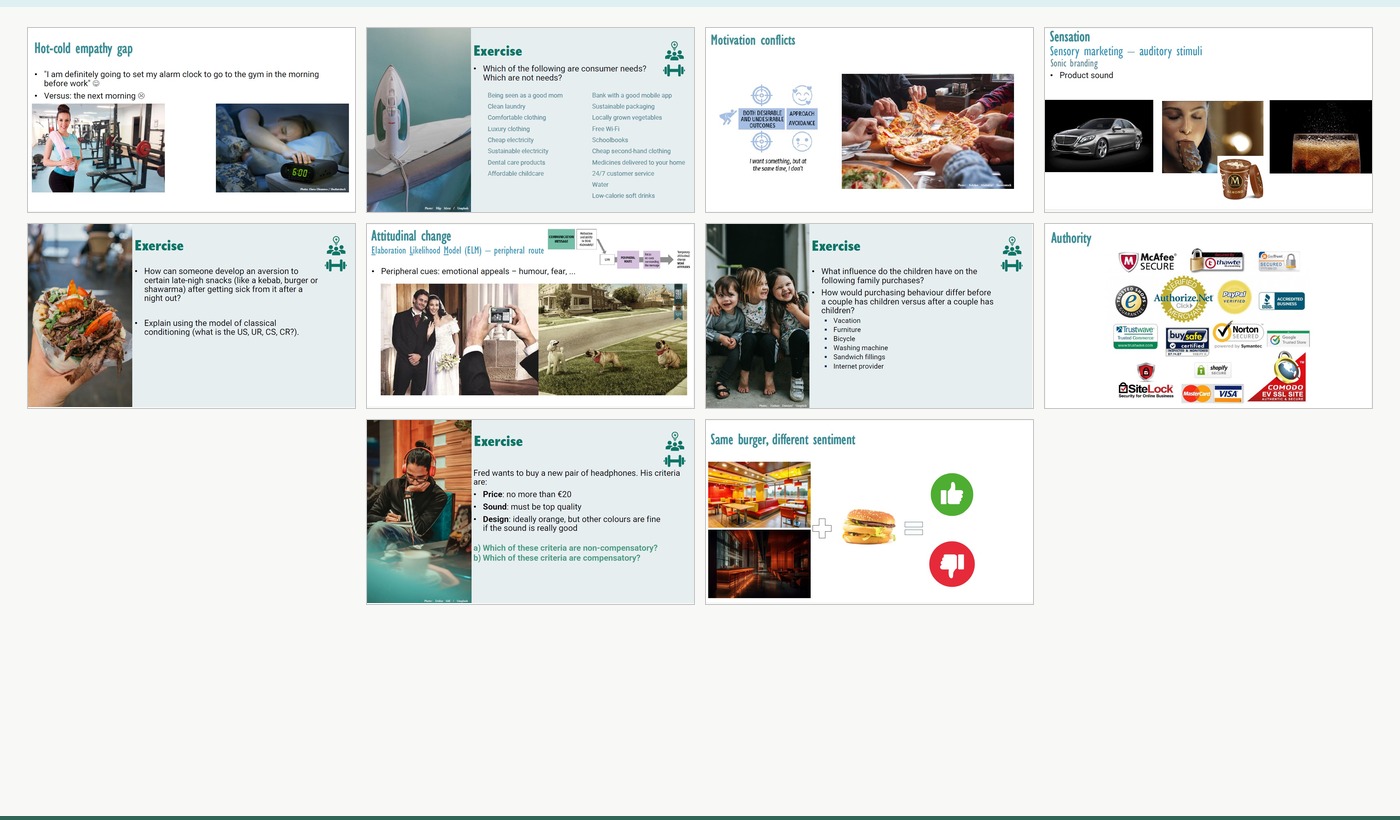Click the red thumbs-down icon
This screenshot has height=820, width=1400.
(x=951, y=563)
